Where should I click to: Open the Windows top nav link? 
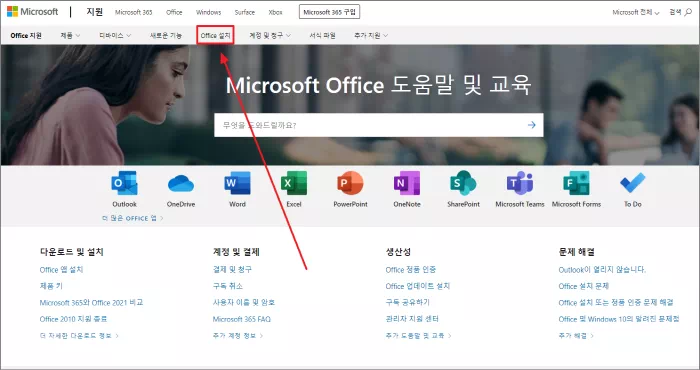click(208, 12)
